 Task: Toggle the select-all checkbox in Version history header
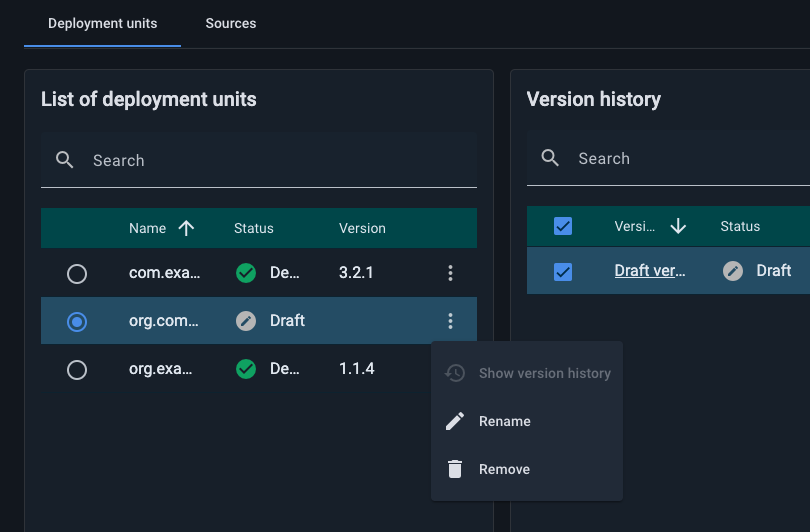click(x=563, y=226)
